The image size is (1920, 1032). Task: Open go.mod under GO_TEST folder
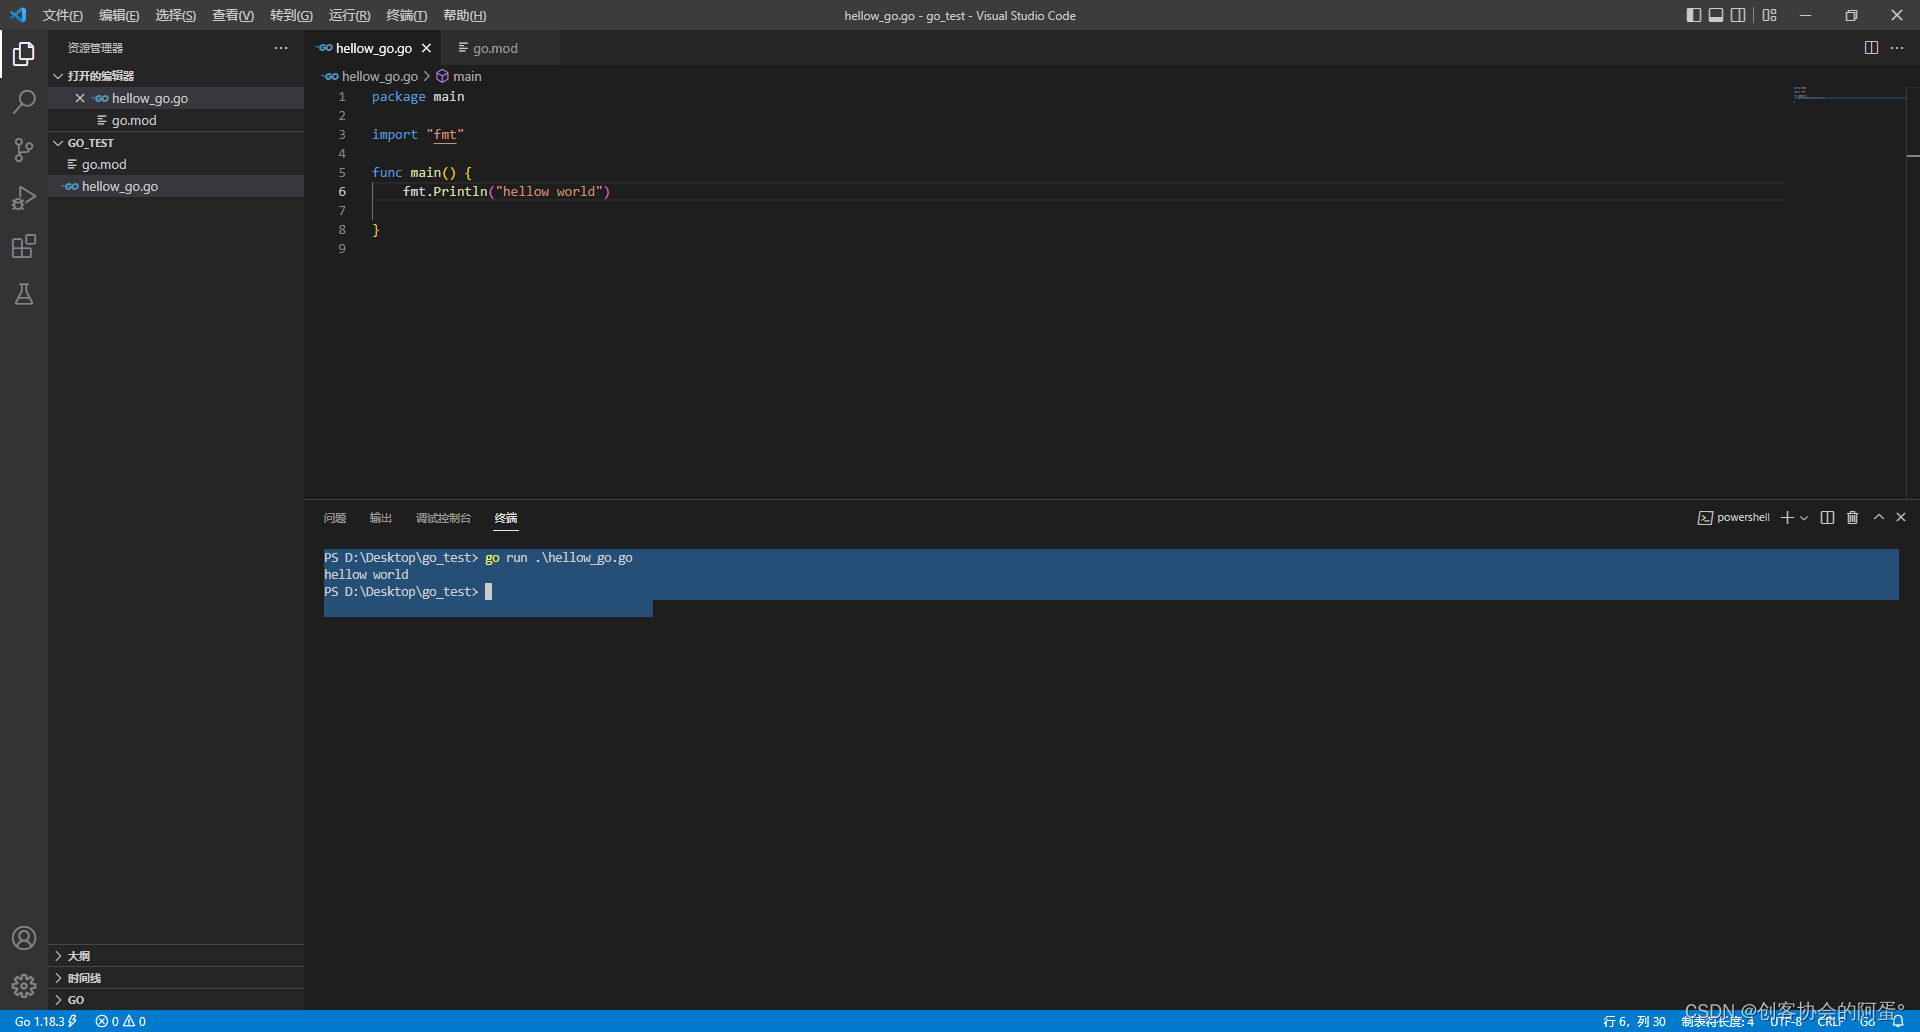click(176, 164)
